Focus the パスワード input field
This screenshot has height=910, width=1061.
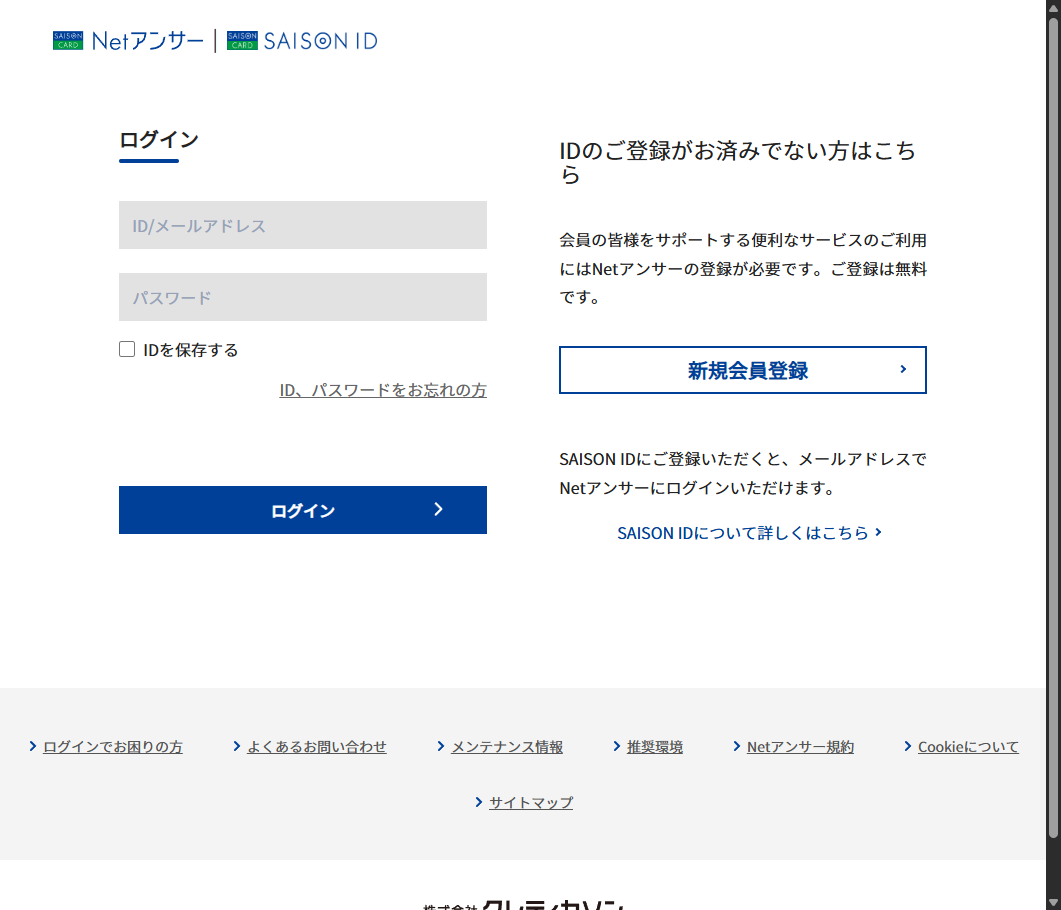302,297
